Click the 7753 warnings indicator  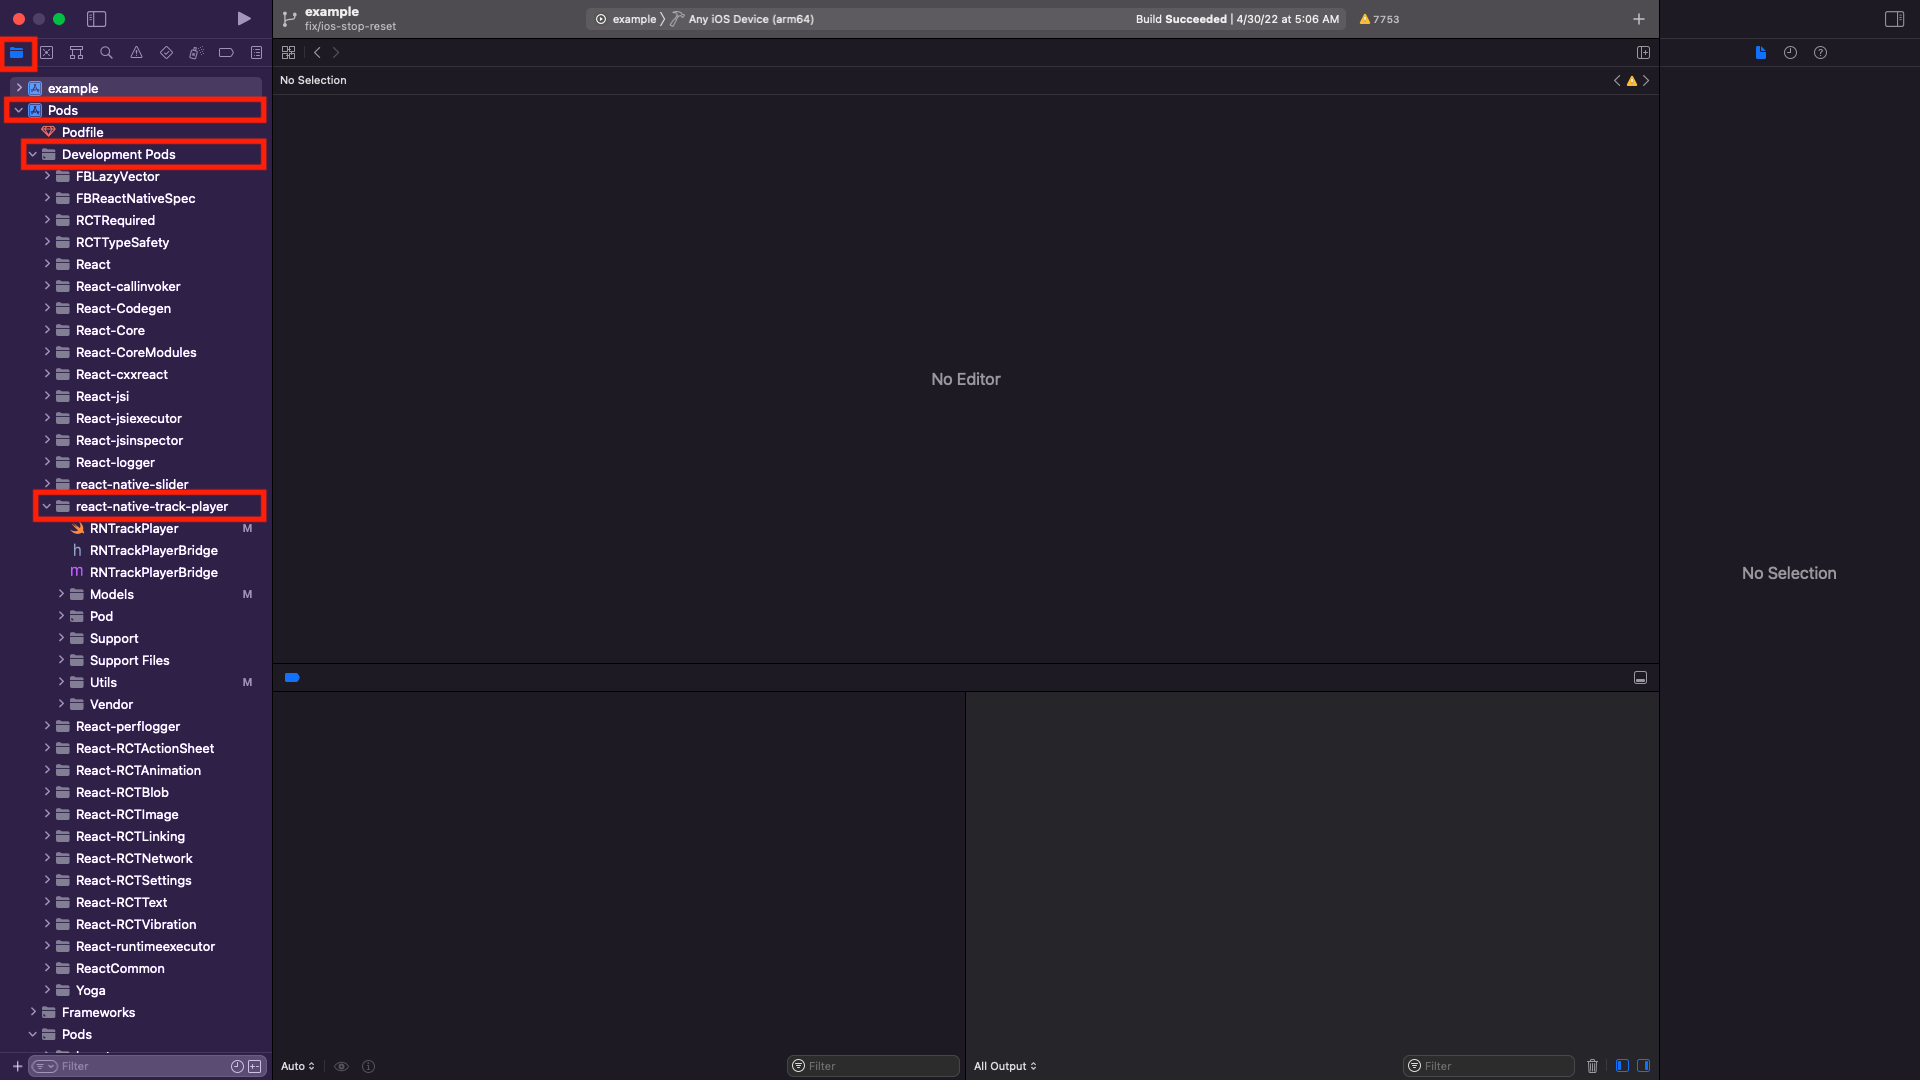click(1378, 18)
